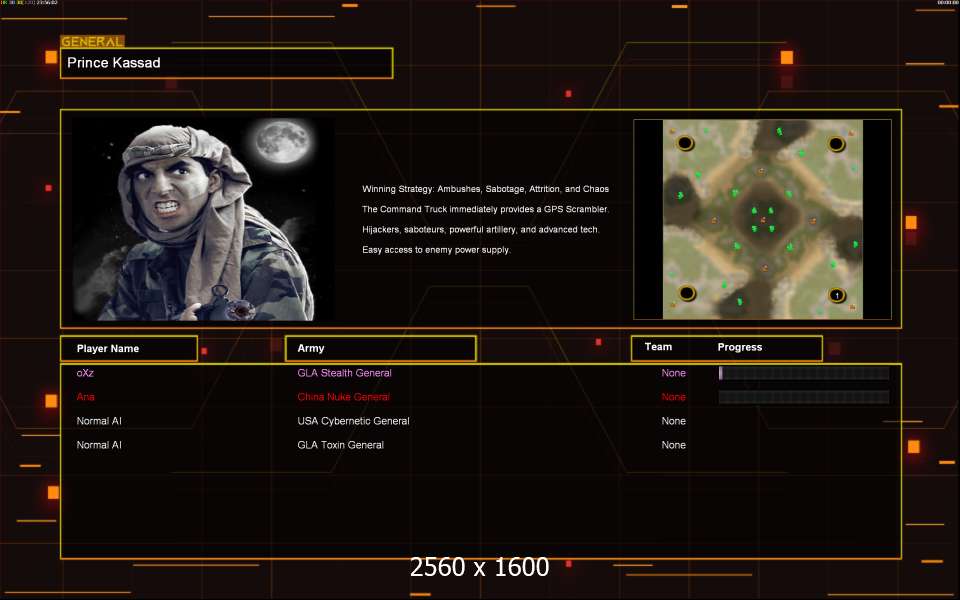Click the Winning Strategy description line
This screenshot has height=600, width=960.
486,189
